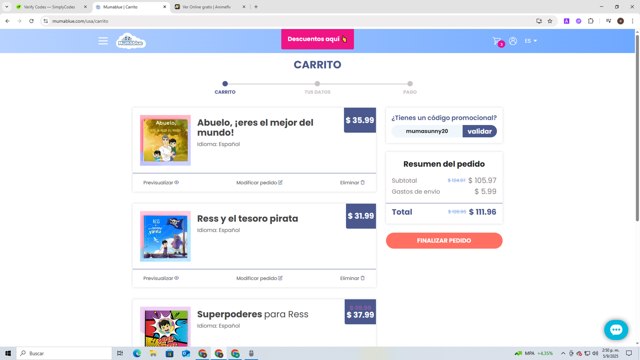Open the user account icon
The image size is (640, 360).
[x=513, y=41]
